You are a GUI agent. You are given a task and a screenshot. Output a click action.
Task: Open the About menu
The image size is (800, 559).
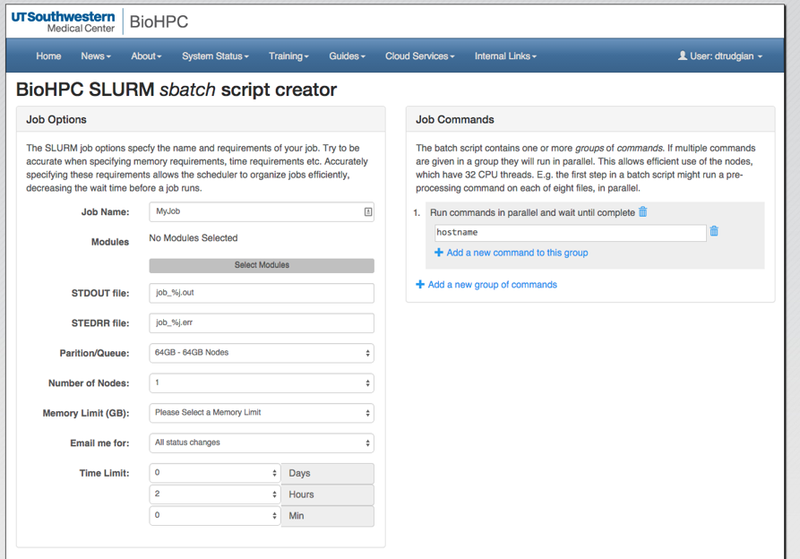click(146, 56)
